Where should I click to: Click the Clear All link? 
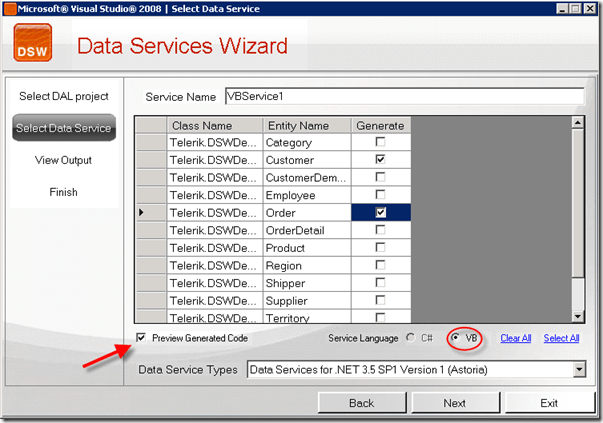(x=516, y=338)
